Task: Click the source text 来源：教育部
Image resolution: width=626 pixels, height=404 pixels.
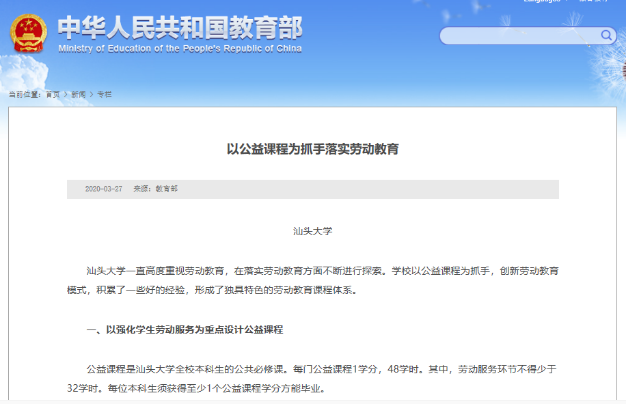Action: [x=155, y=189]
